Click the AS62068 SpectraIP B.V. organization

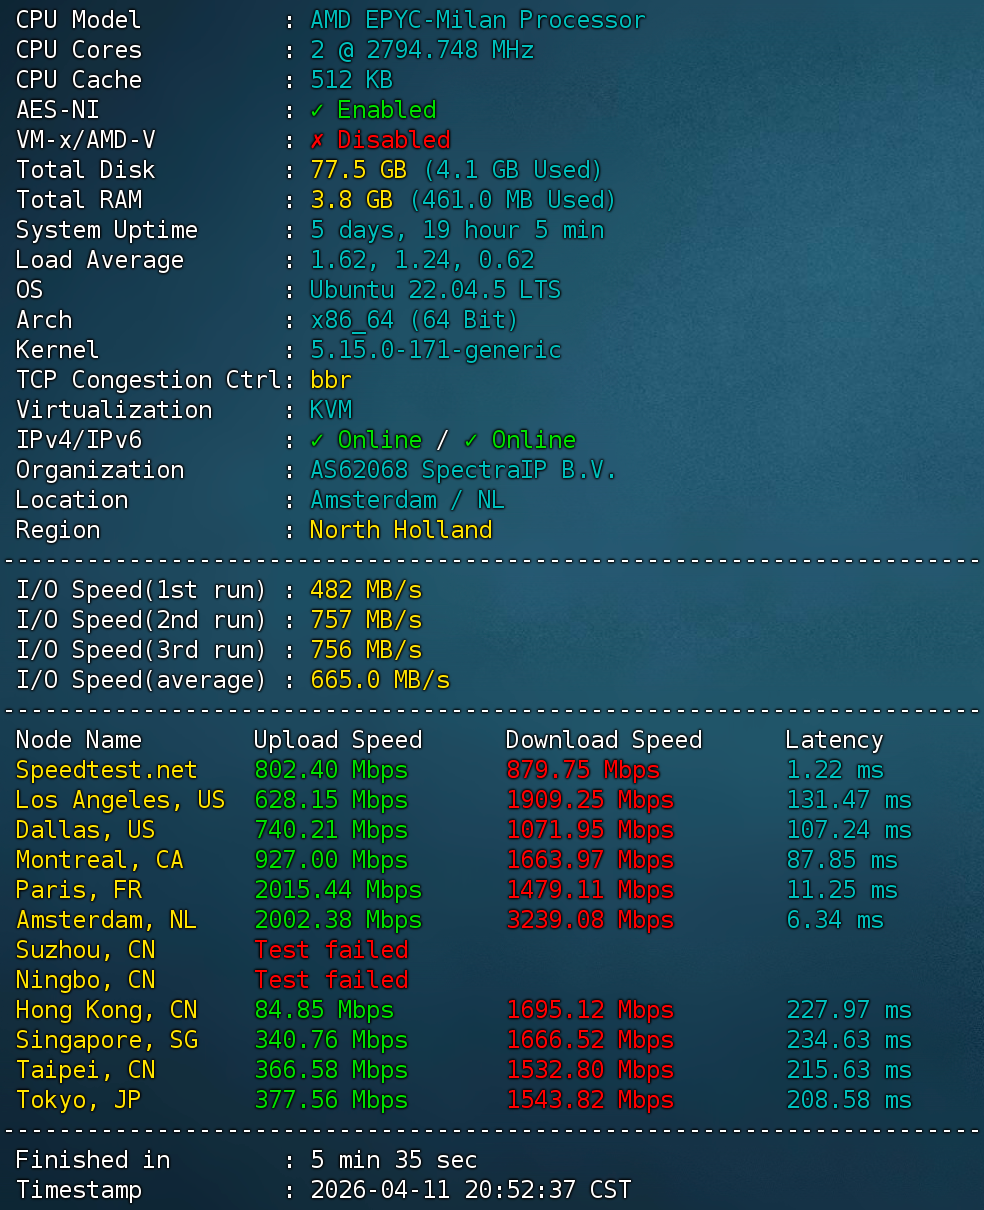click(x=463, y=470)
